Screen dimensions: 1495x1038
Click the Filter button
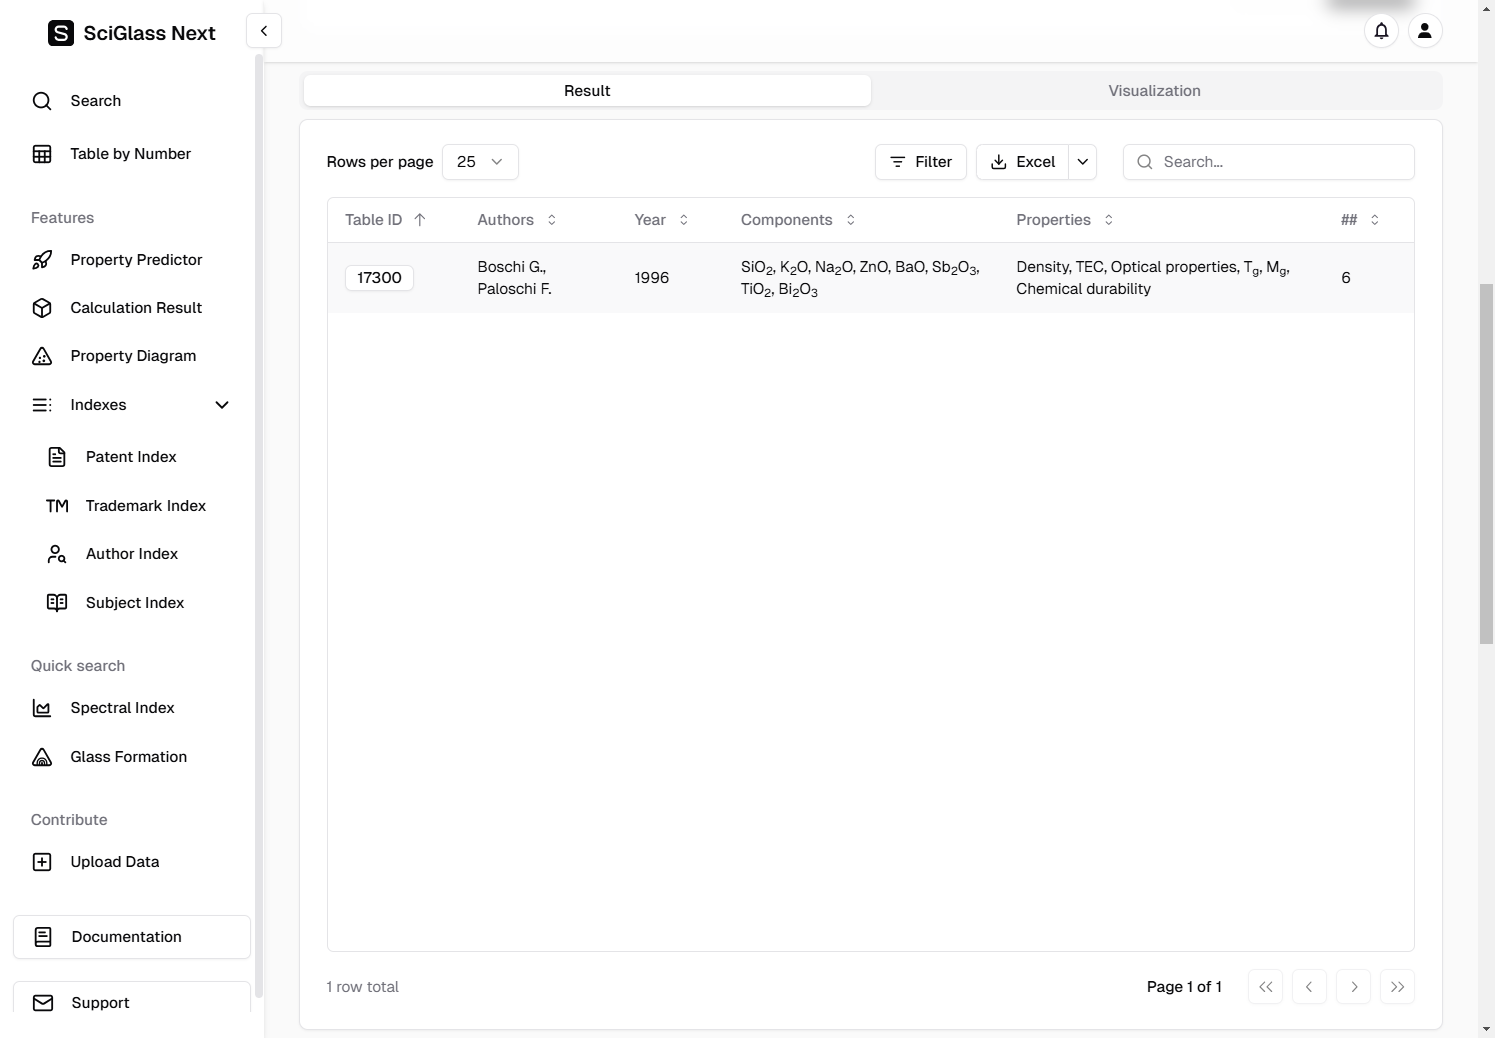[x=920, y=162]
